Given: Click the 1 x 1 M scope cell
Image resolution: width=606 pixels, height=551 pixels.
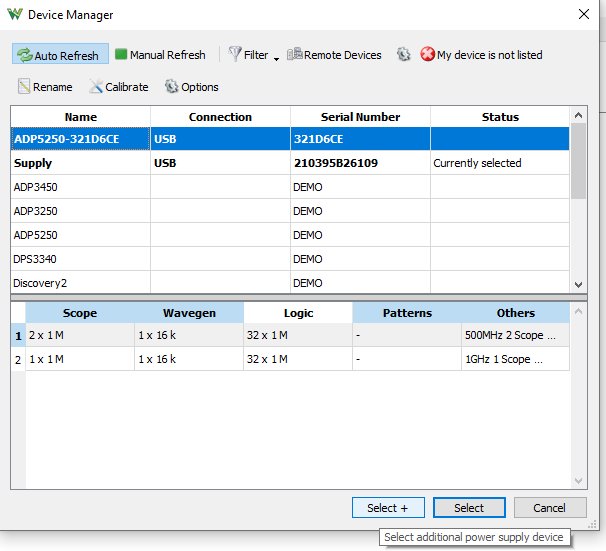Looking at the screenshot, I should tap(80, 359).
